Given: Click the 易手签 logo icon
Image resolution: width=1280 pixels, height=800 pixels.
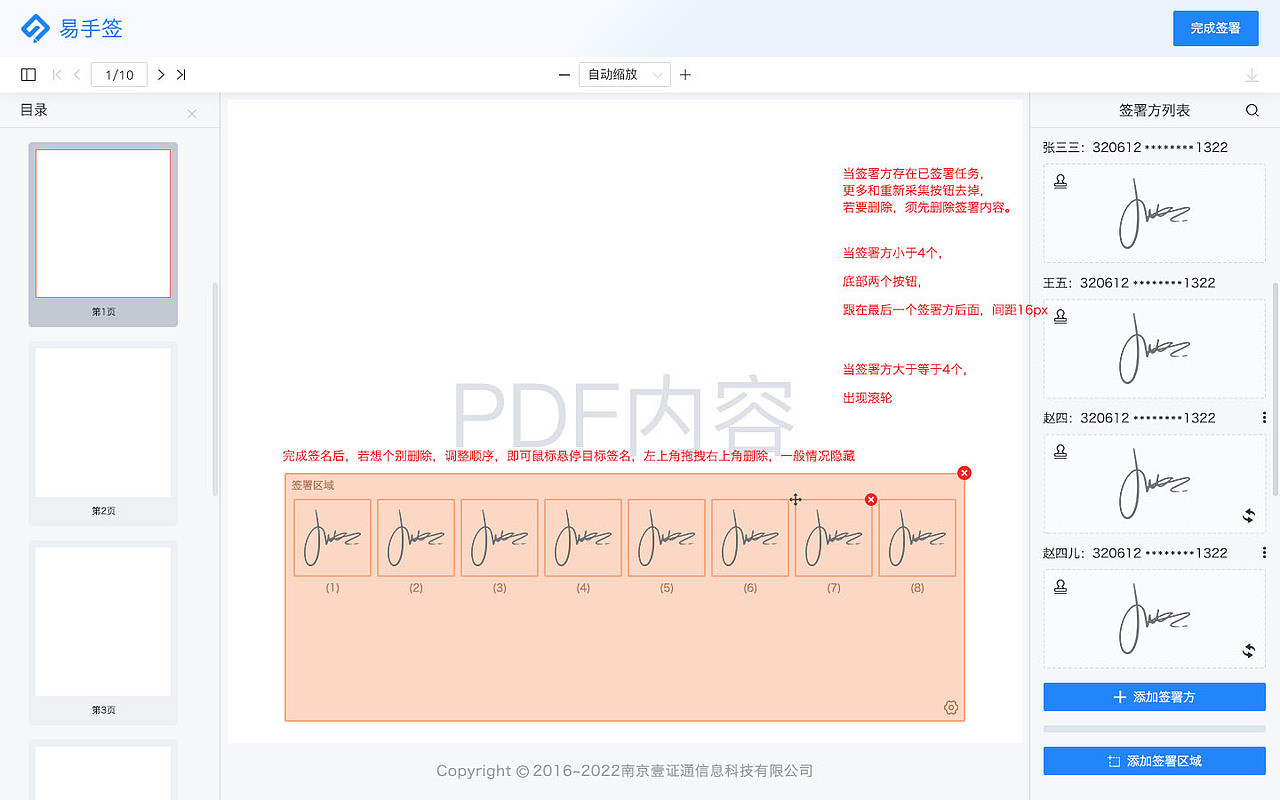Looking at the screenshot, I should (x=36, y=28).
